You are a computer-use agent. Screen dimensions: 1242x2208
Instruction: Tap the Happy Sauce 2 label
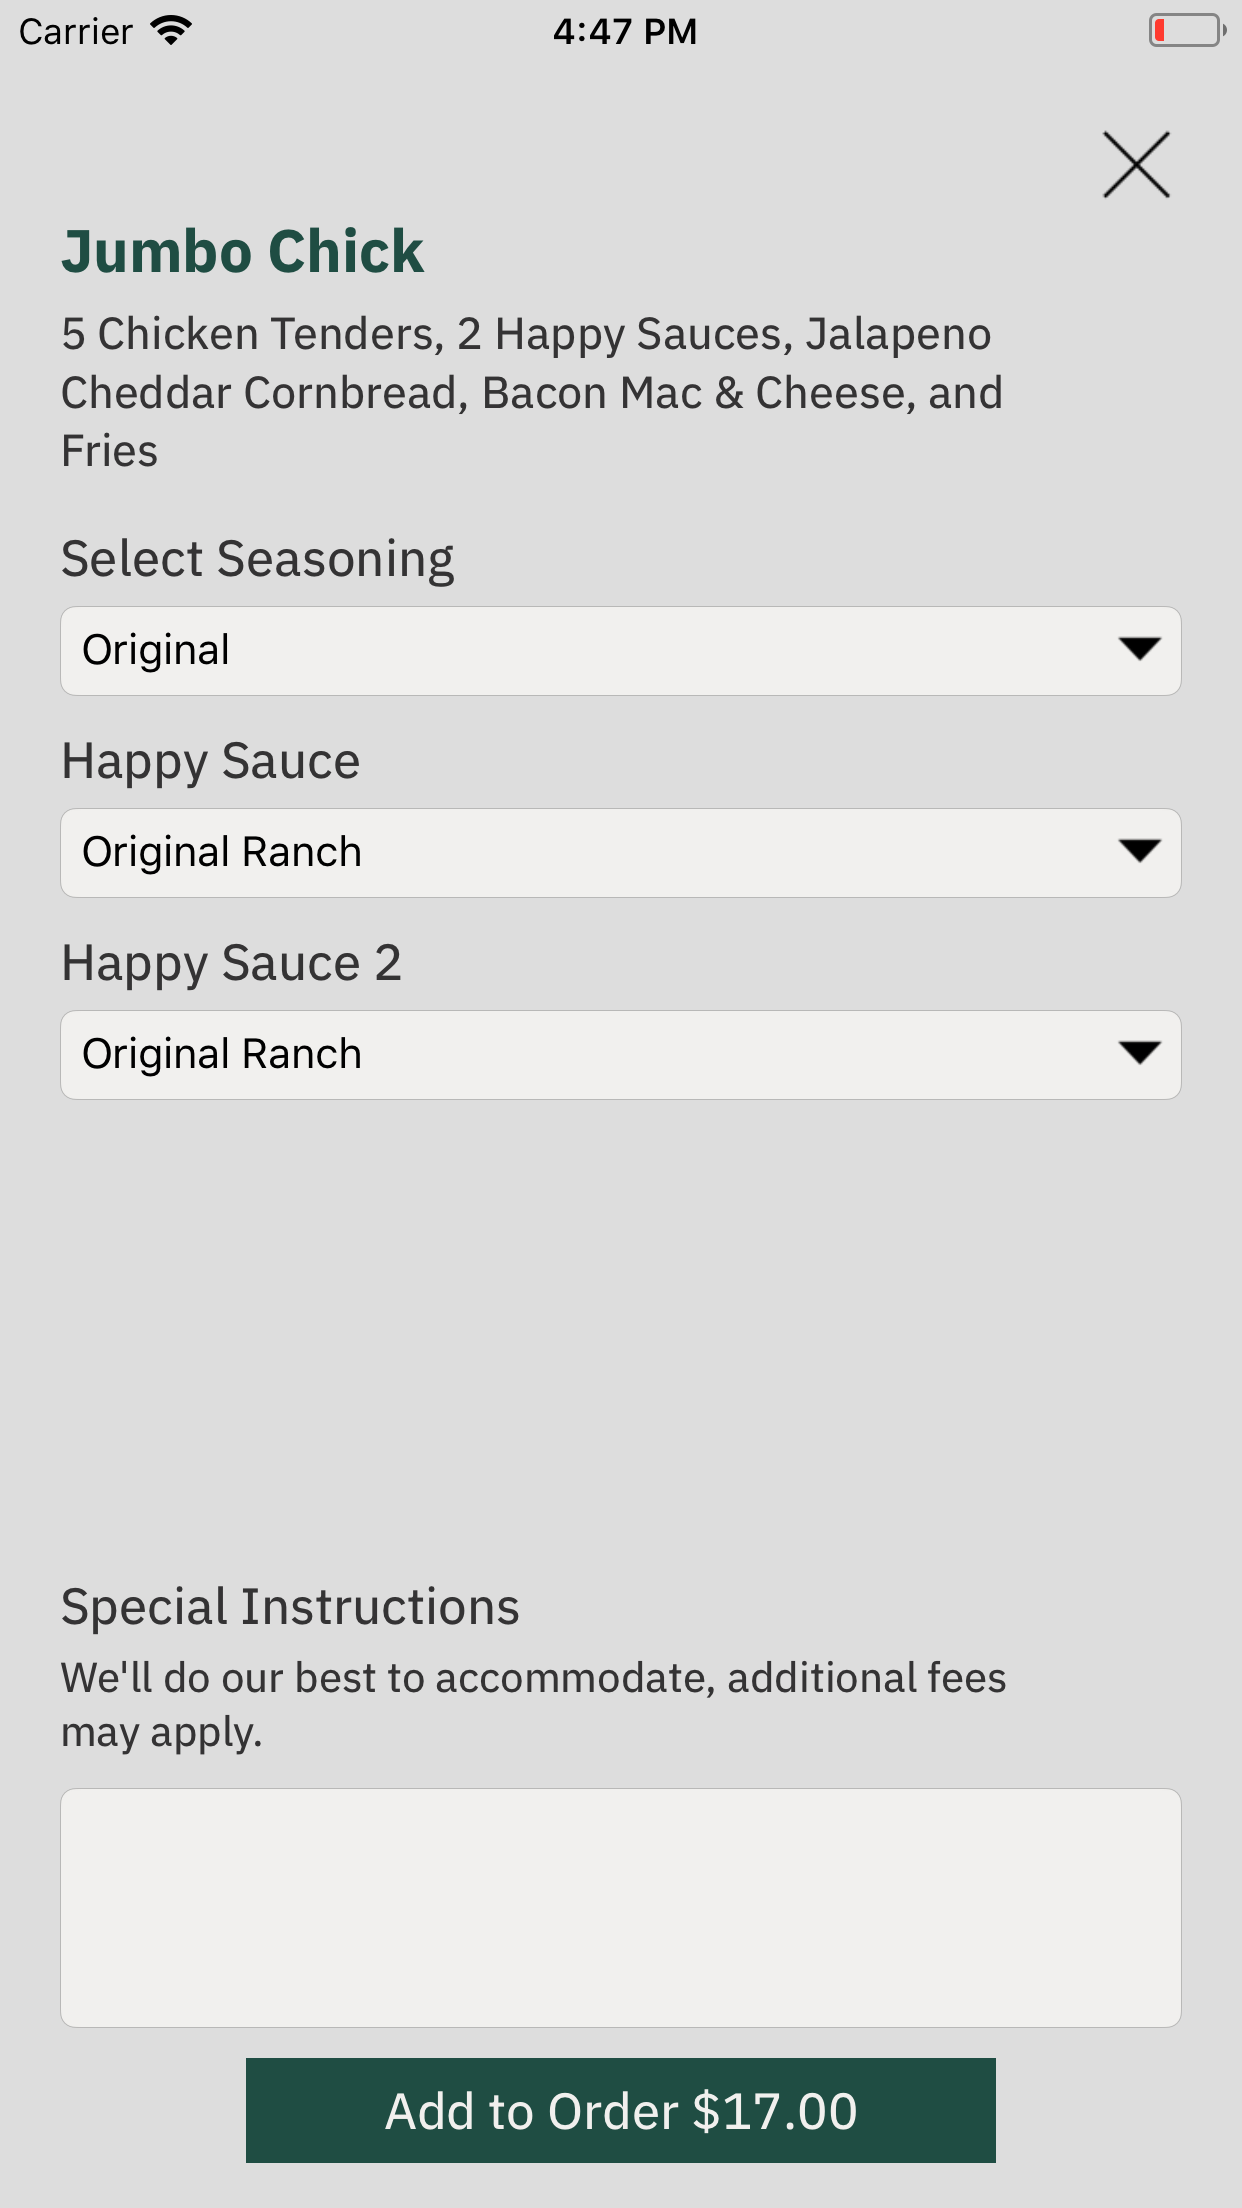(232, 963)
